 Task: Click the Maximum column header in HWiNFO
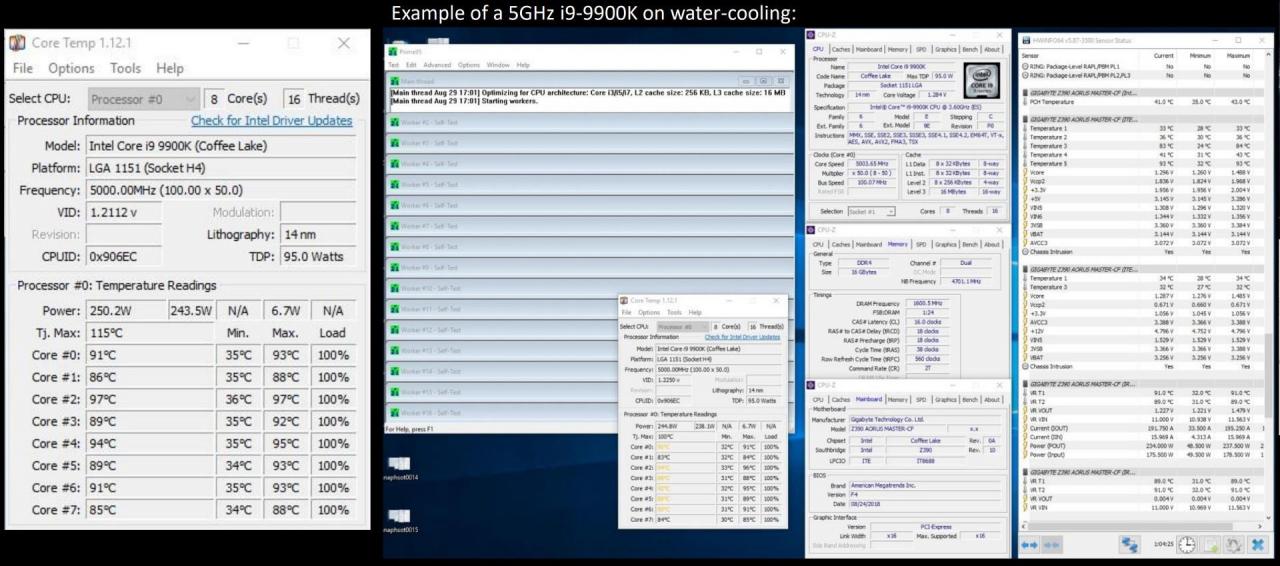point(1238,55)
